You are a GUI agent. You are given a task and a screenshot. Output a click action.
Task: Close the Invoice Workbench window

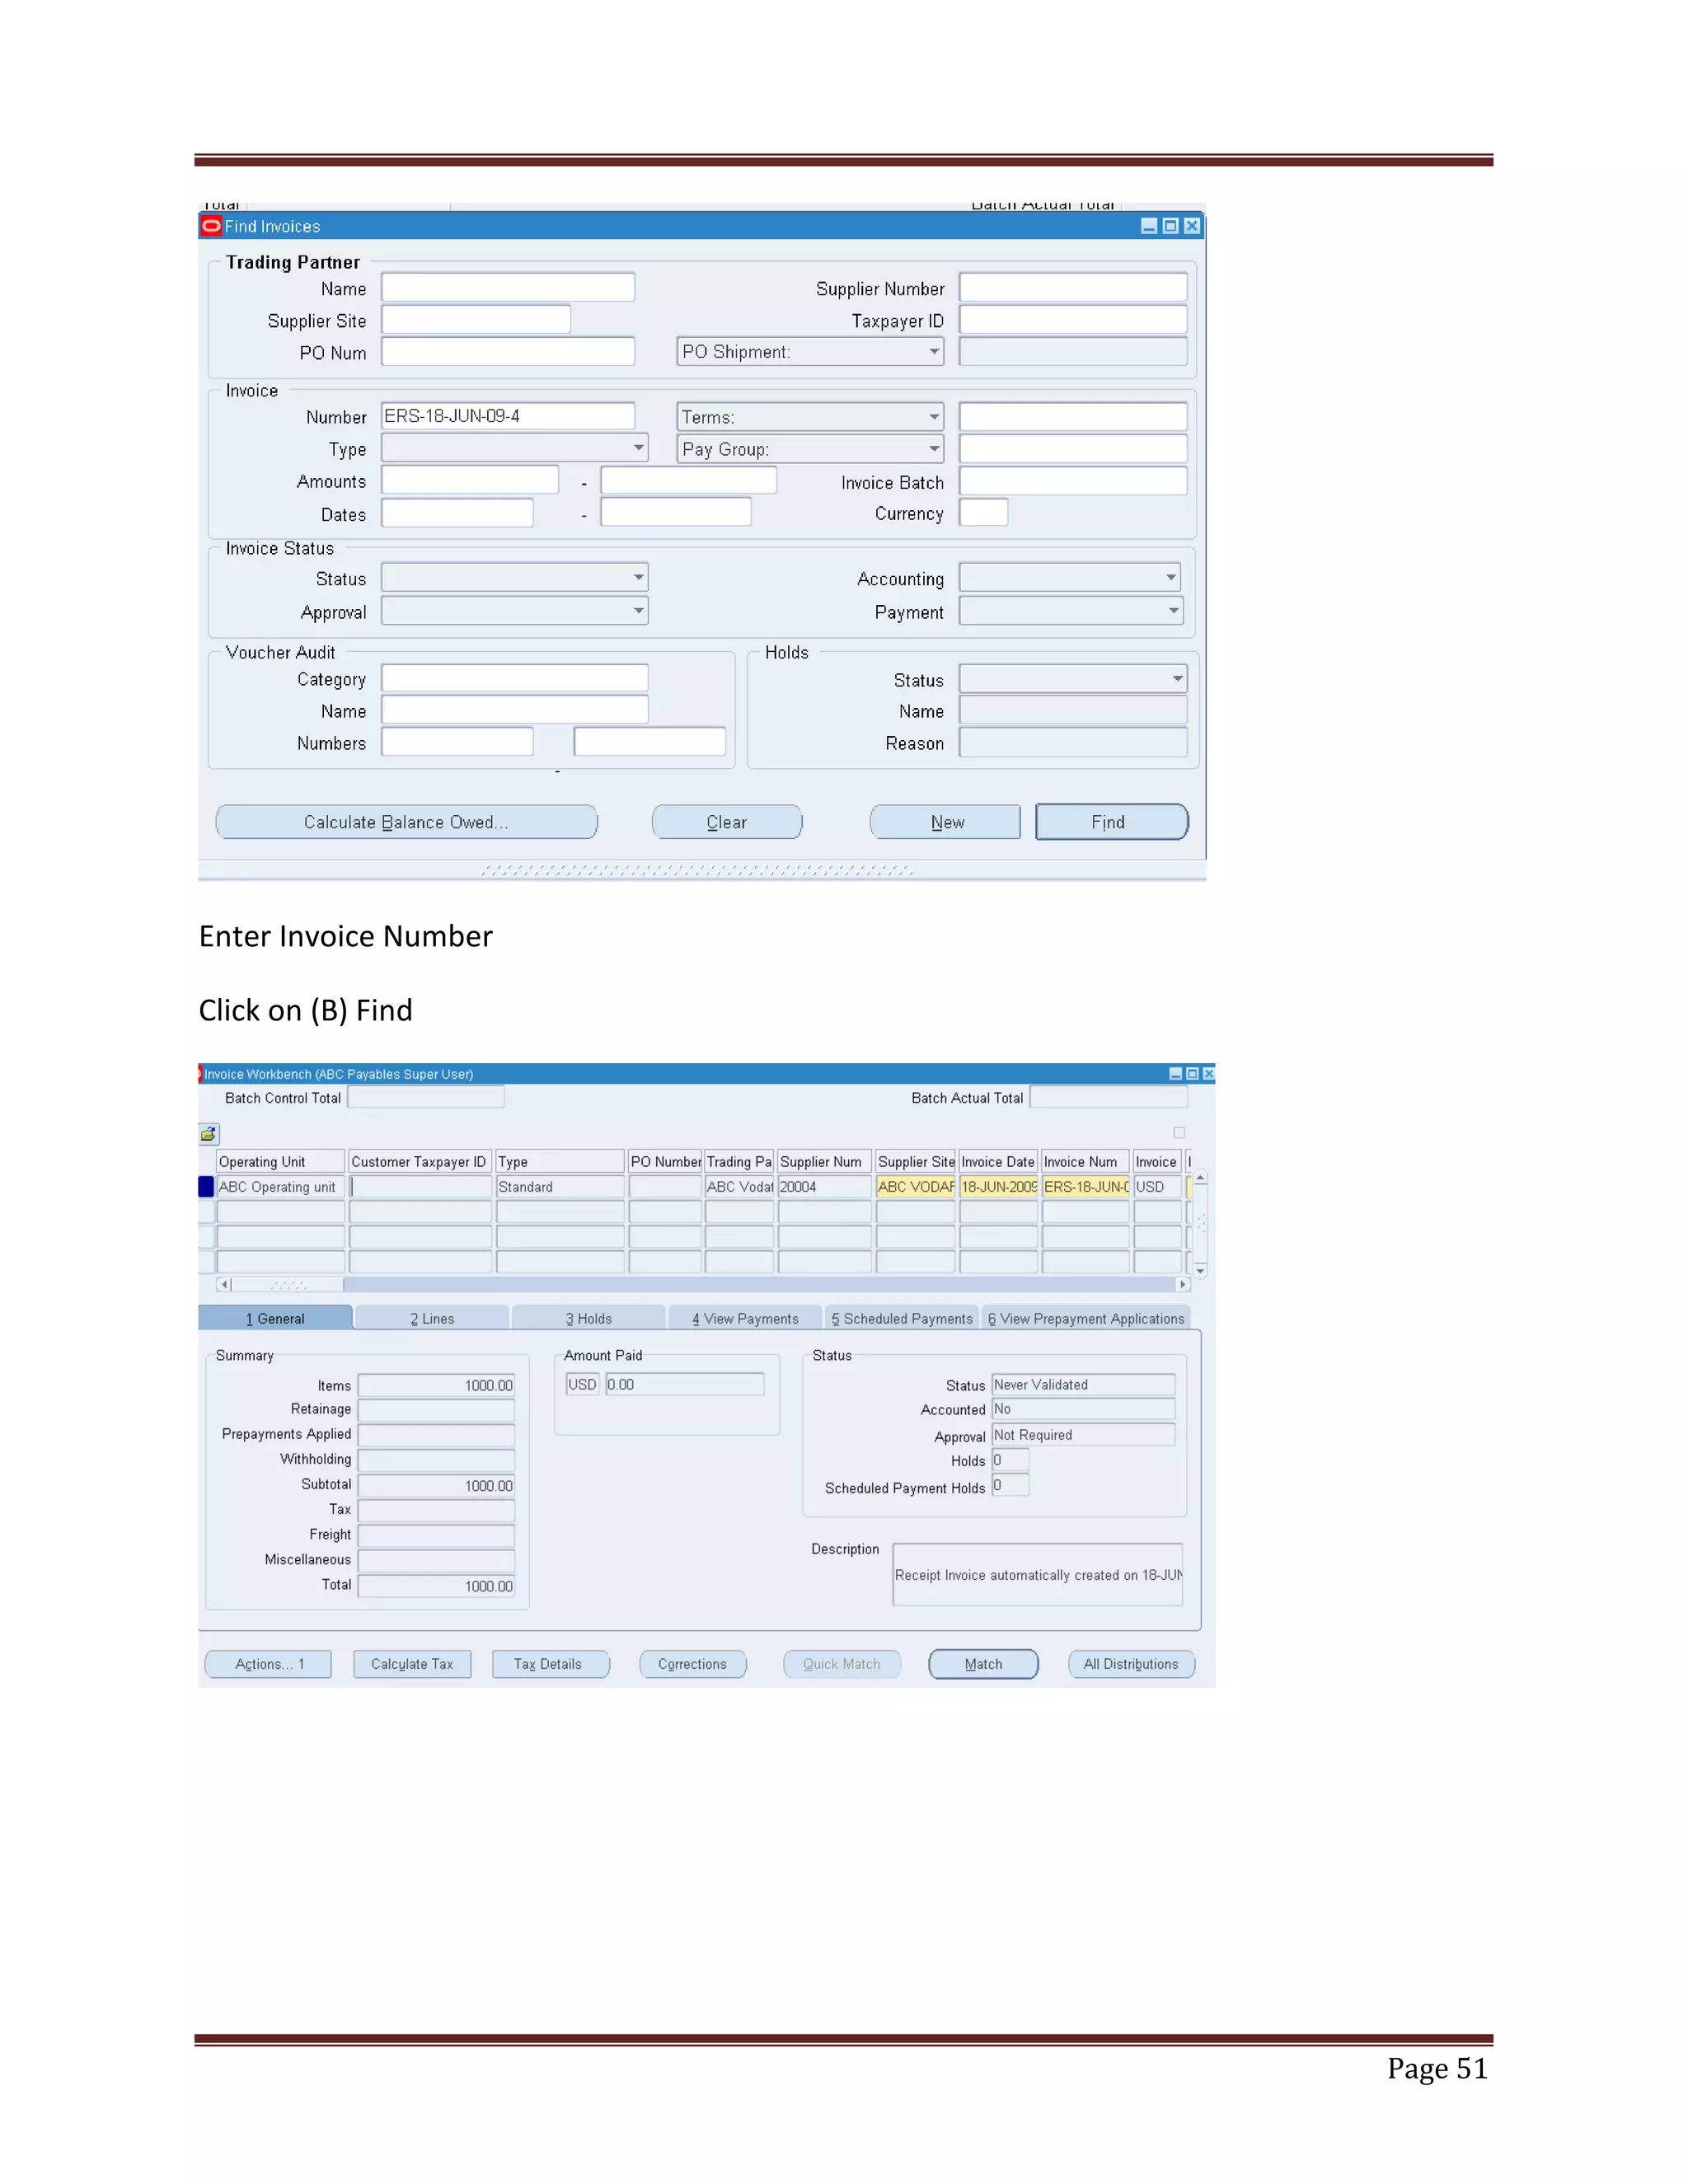pyautogui.click(x=1208, y=1073)
